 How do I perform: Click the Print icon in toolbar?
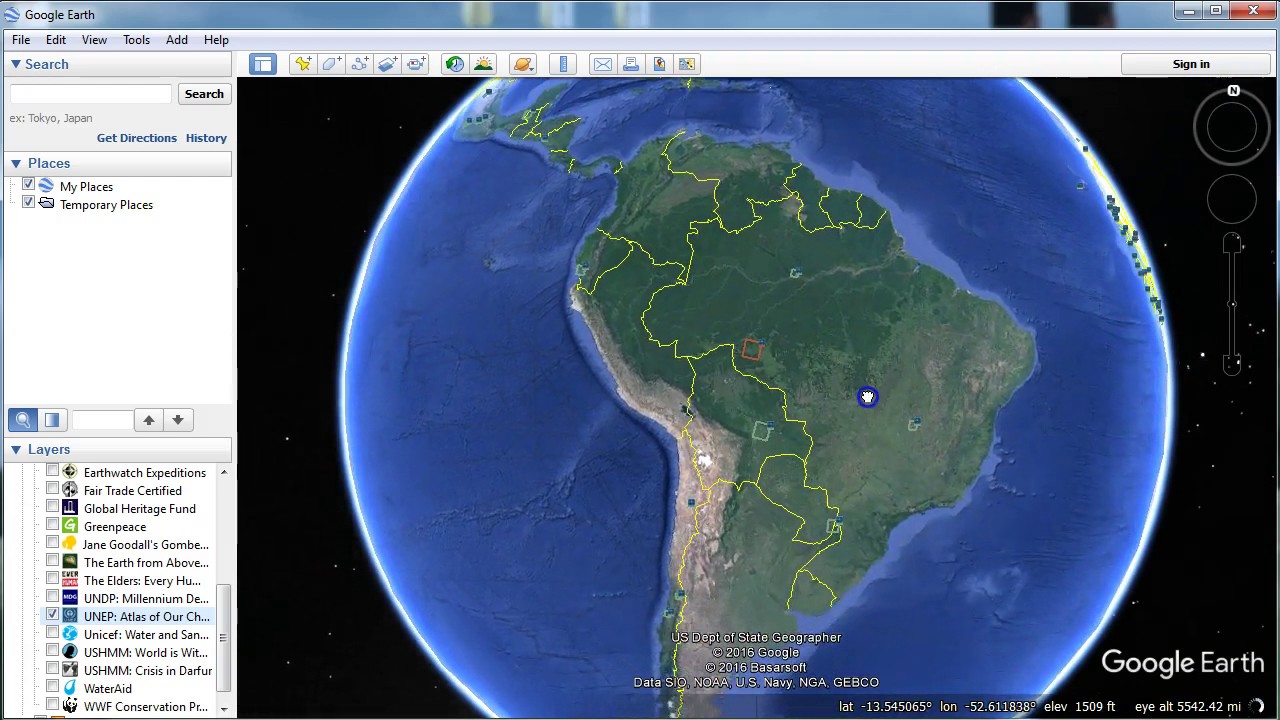pyautogui.click(x=631, y=64)
